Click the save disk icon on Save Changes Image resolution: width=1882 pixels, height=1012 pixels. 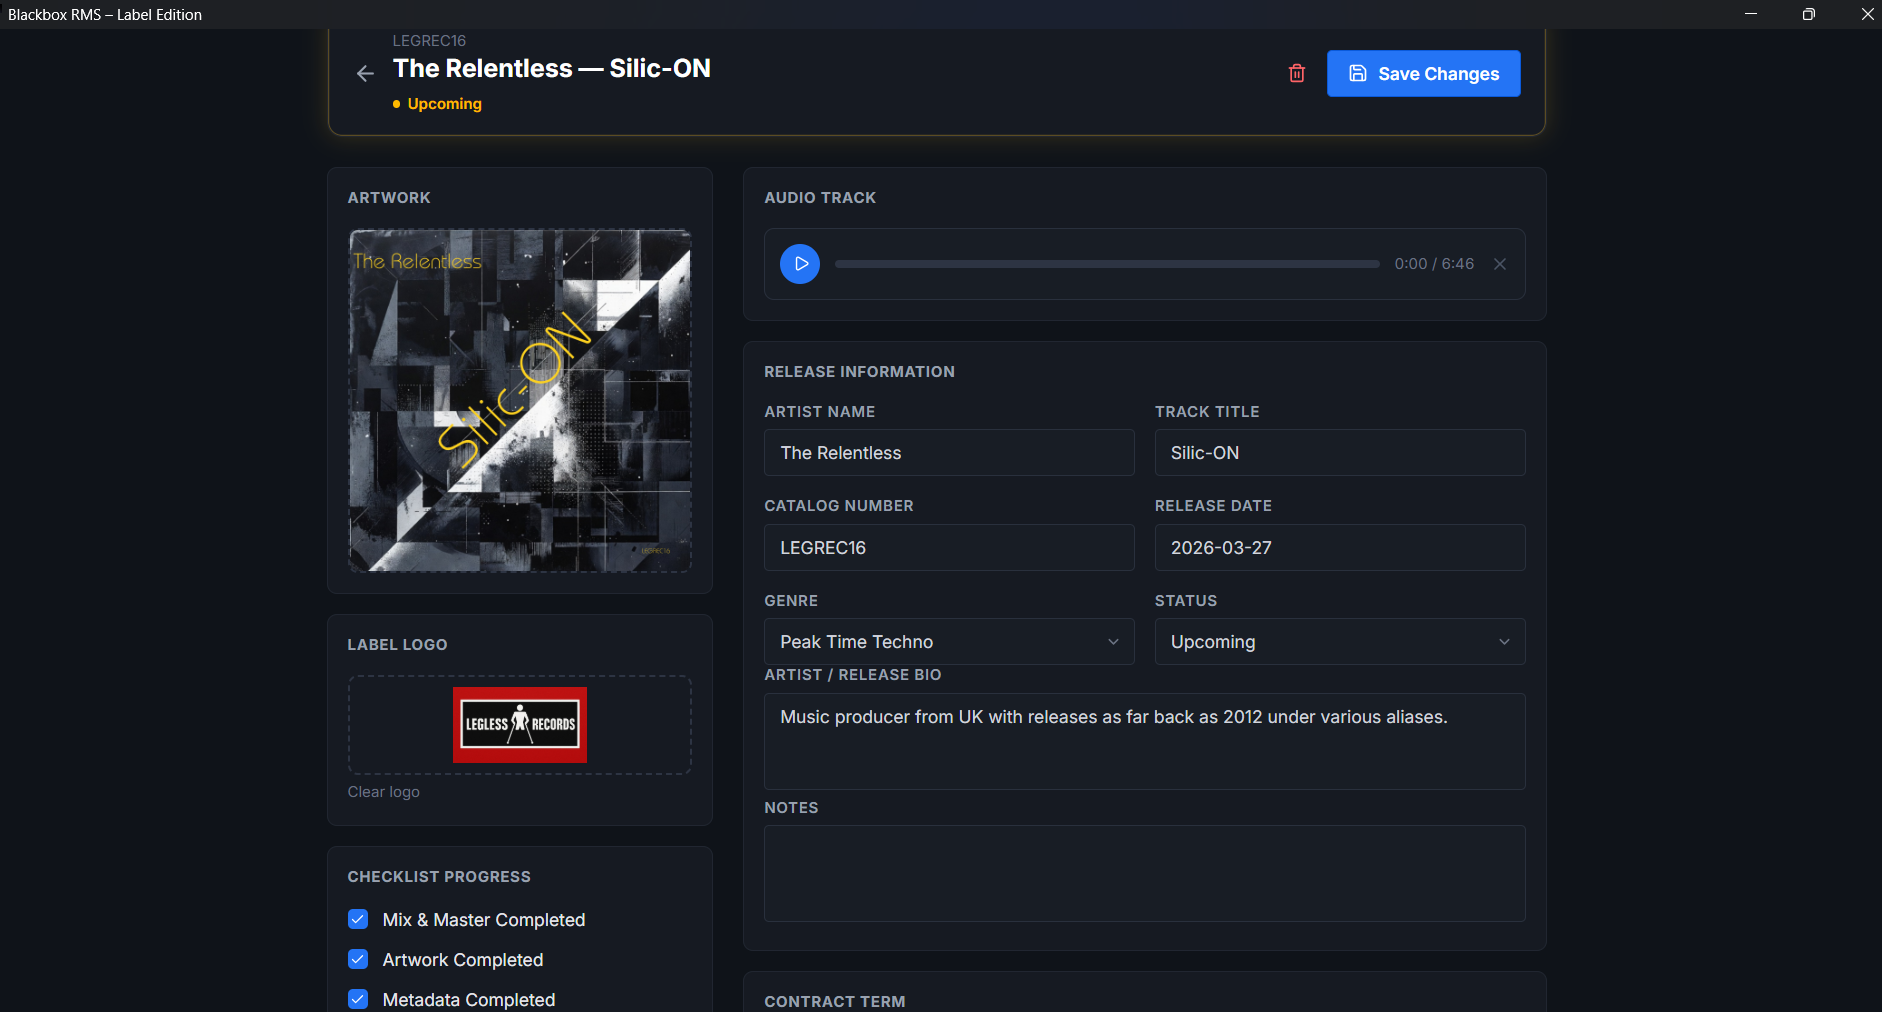click(x=1357, y=72)
